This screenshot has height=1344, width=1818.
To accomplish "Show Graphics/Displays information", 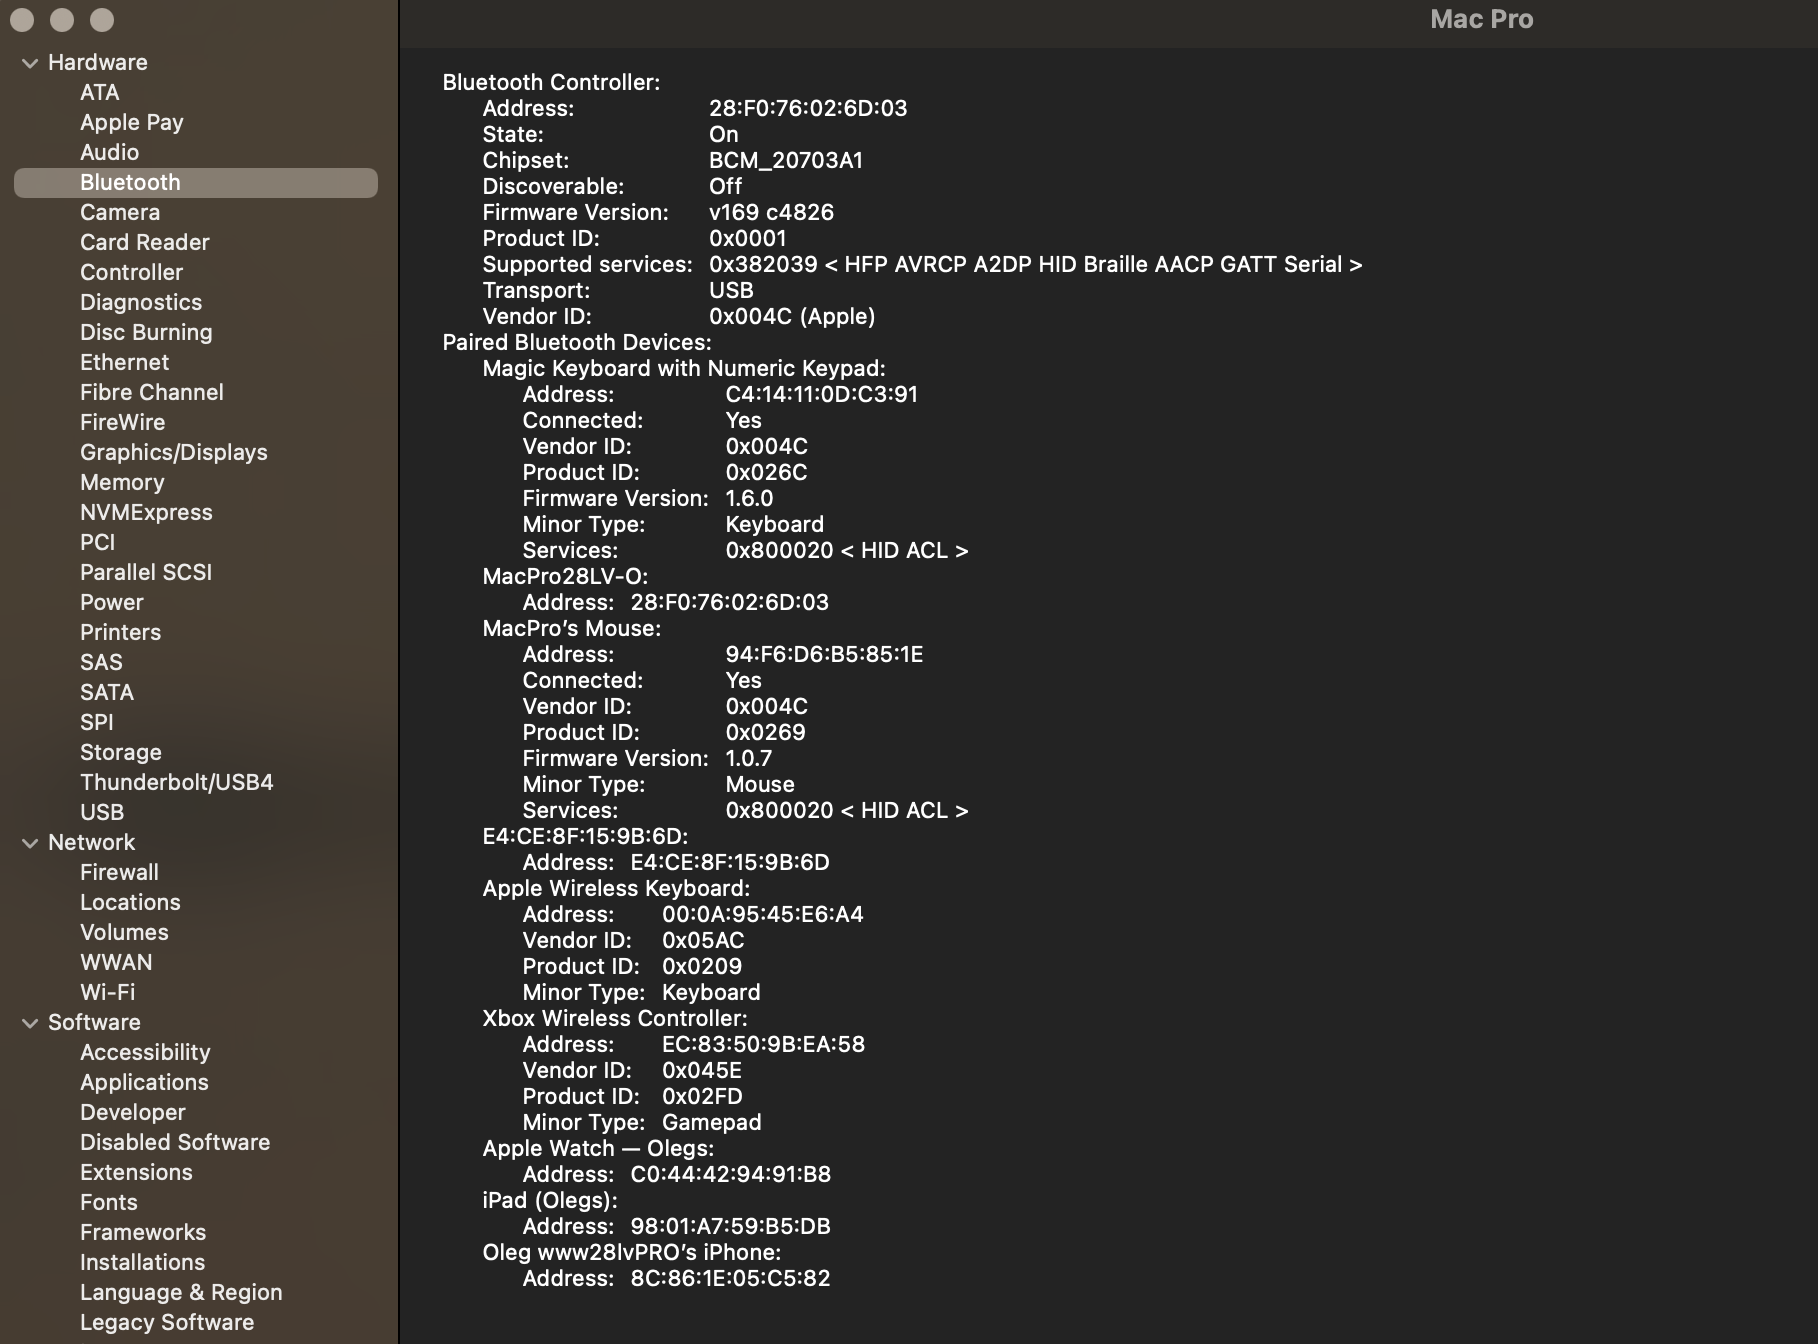I will click(x=174, y=452).
